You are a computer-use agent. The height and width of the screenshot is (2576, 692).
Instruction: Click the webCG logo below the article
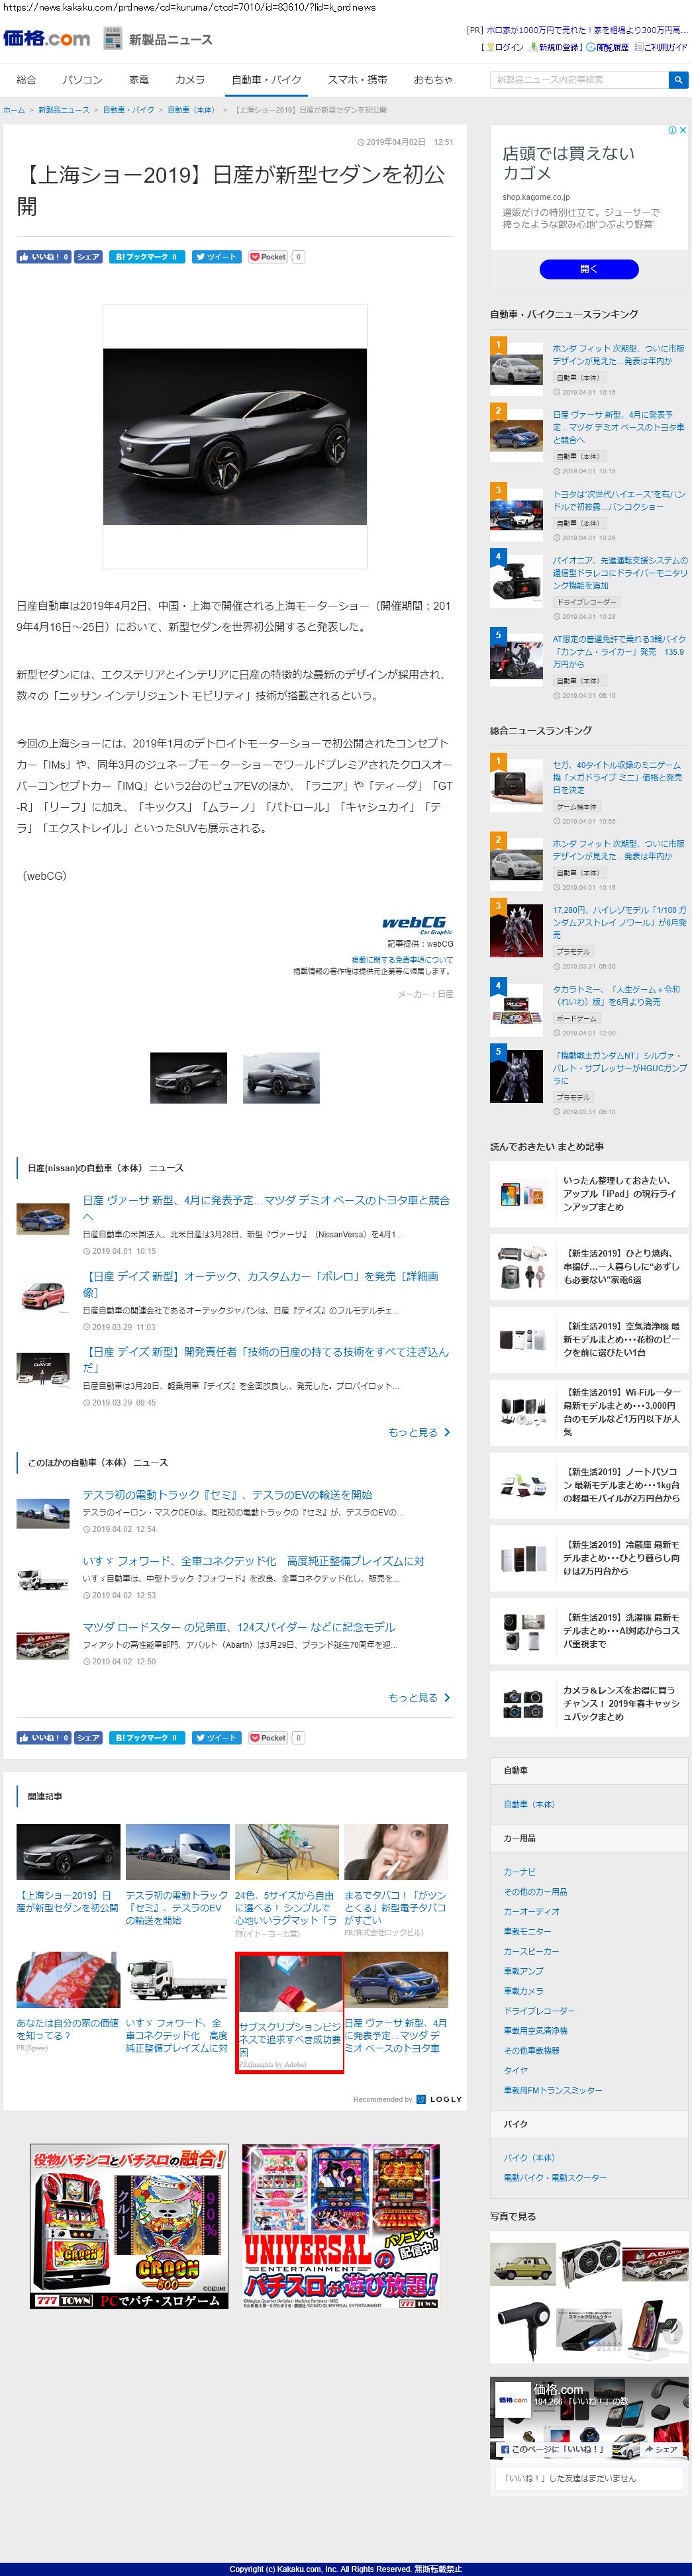414,923
